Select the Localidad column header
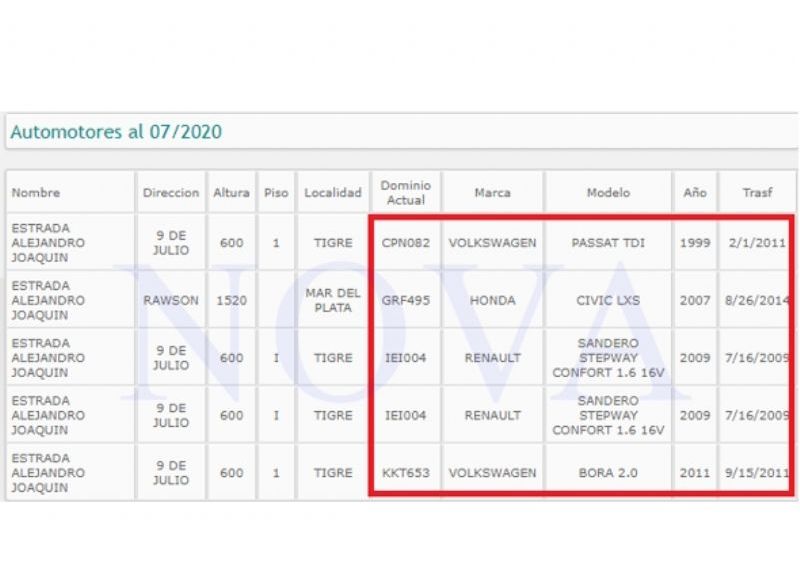The width and height of the screenshot is (800, 579). (x=333, y=193)
